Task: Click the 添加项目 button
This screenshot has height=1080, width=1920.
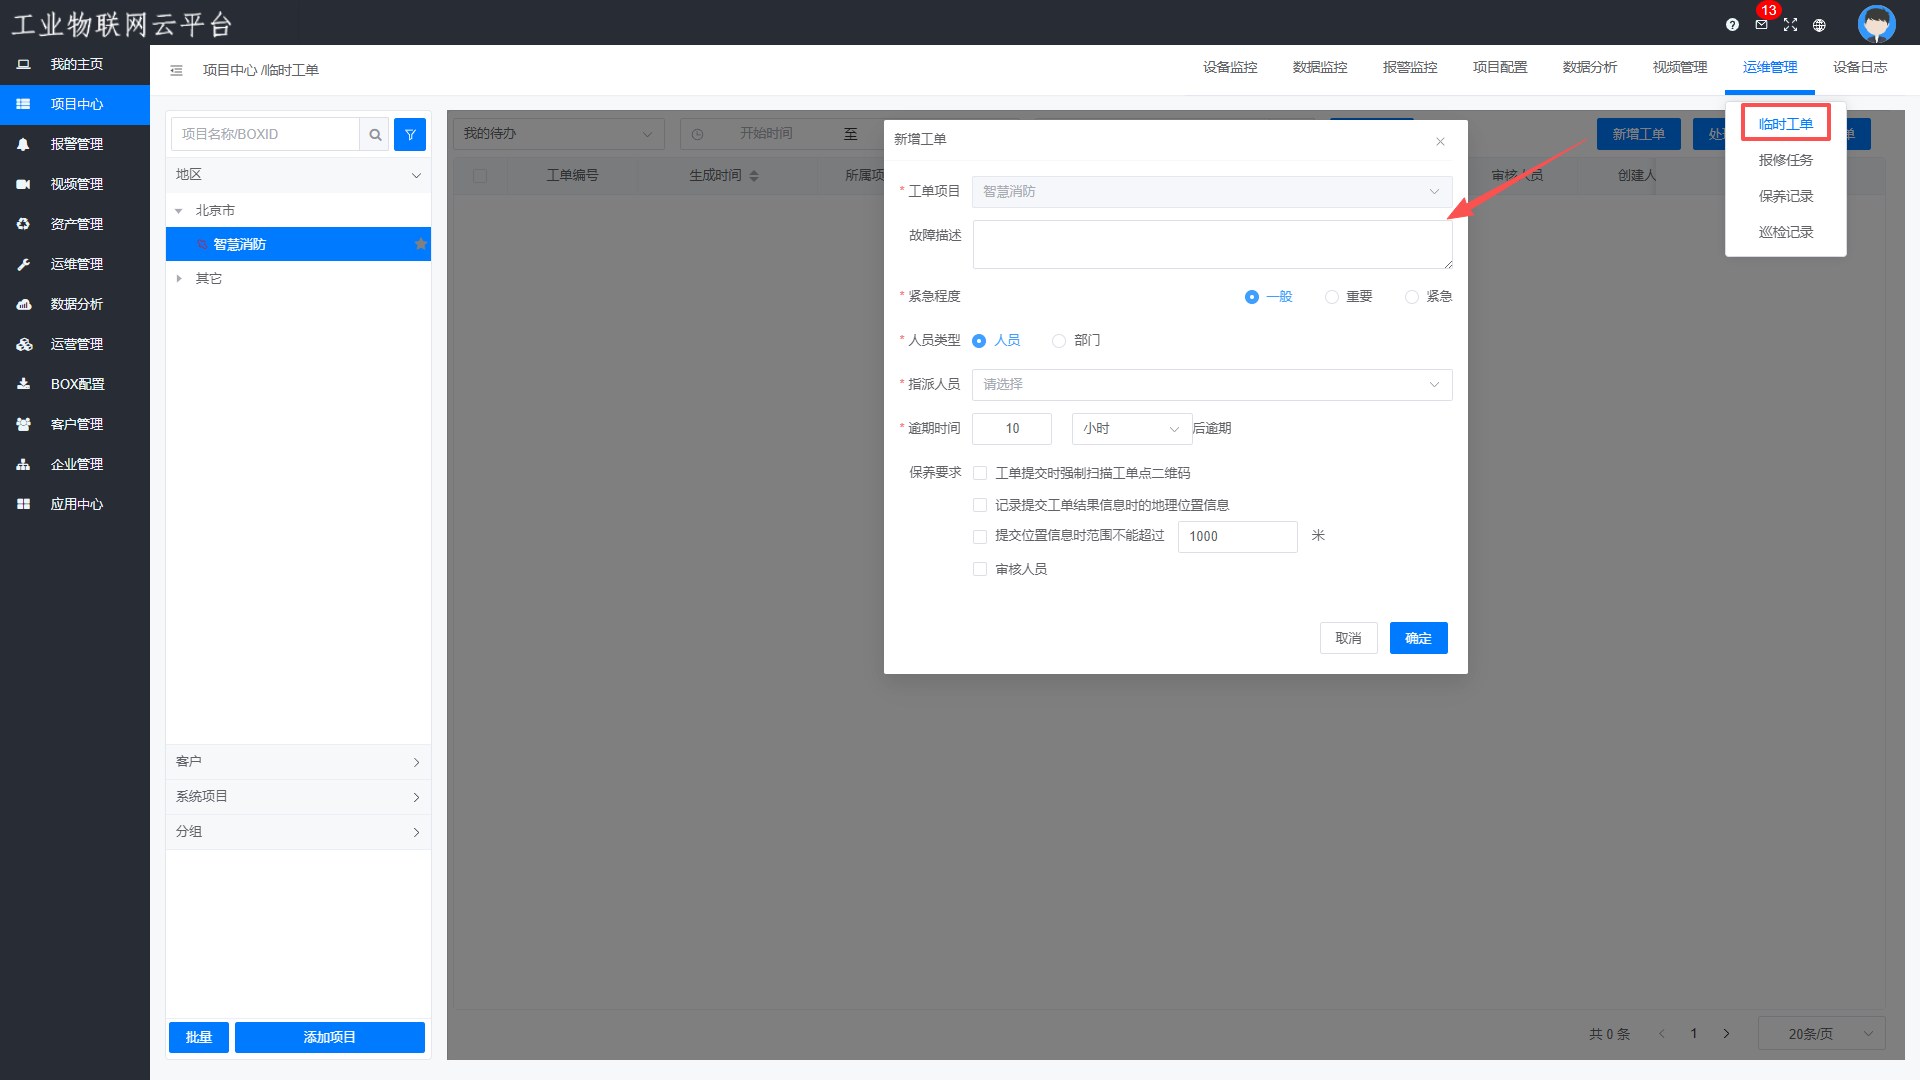Action: coord(329,1037)
